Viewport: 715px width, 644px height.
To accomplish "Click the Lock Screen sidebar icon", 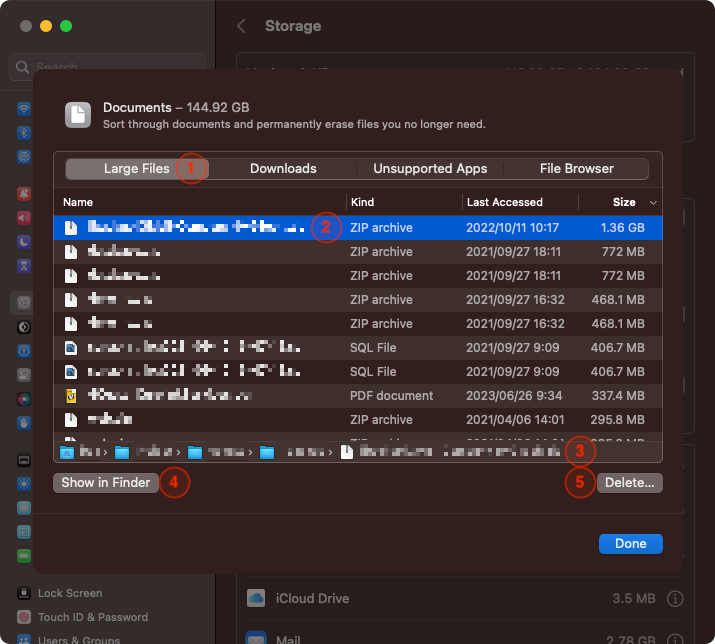I will tap(24, 593).
